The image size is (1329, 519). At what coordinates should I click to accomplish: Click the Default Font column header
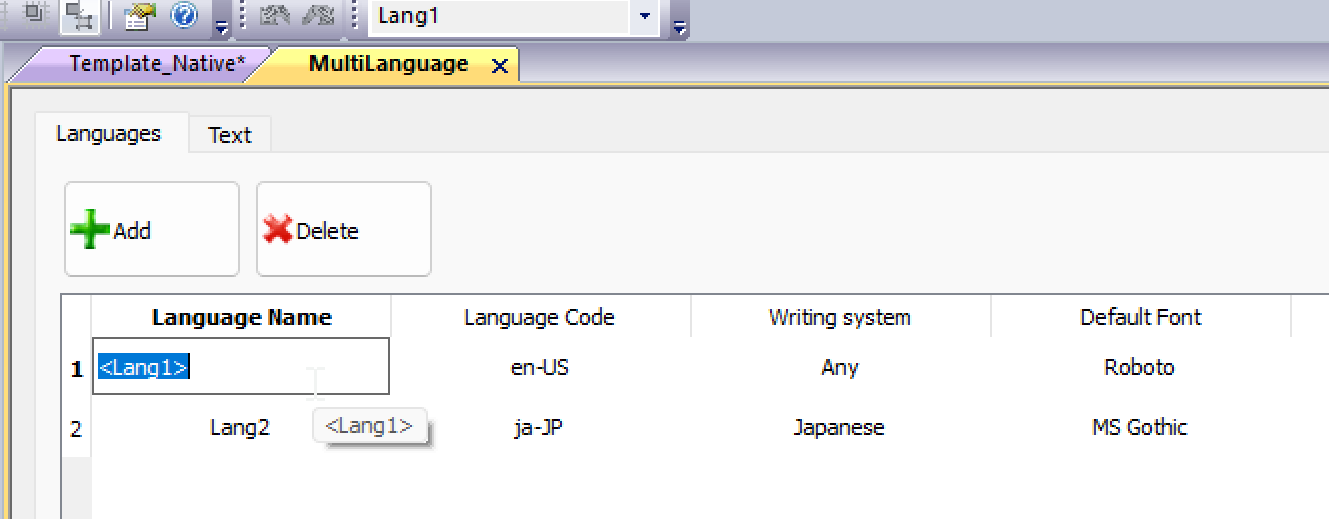pyautogui.click(x=1140, y=318)
